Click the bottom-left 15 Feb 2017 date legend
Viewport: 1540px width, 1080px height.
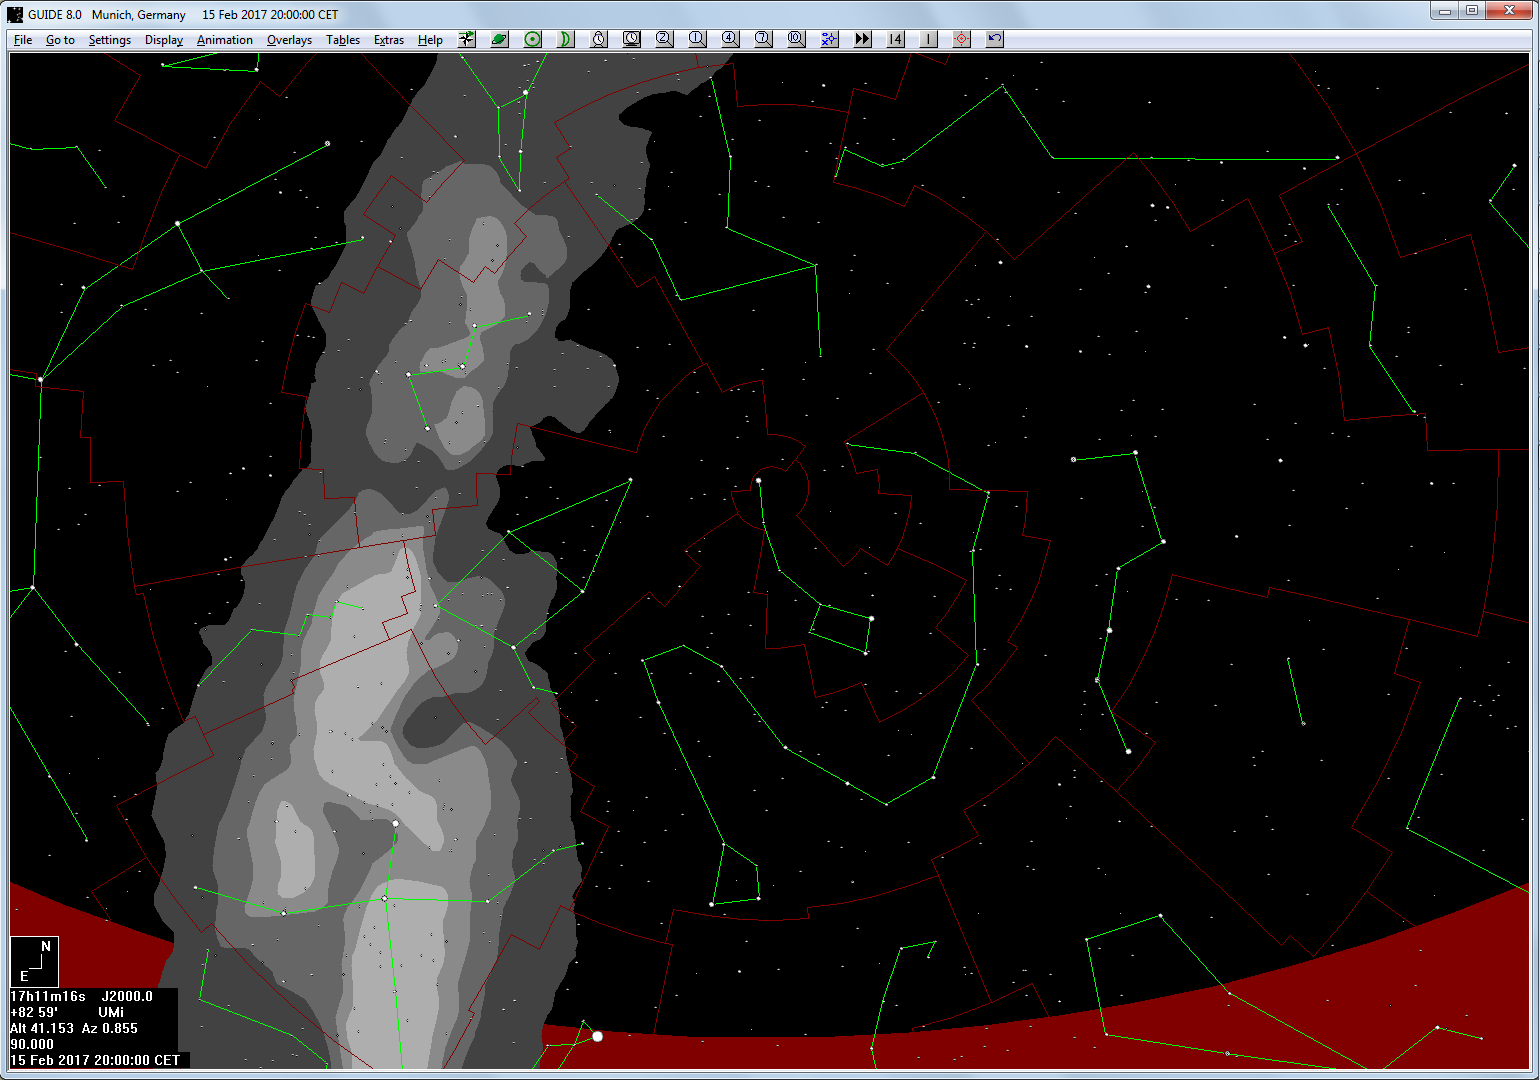(x=96, y=1060)
